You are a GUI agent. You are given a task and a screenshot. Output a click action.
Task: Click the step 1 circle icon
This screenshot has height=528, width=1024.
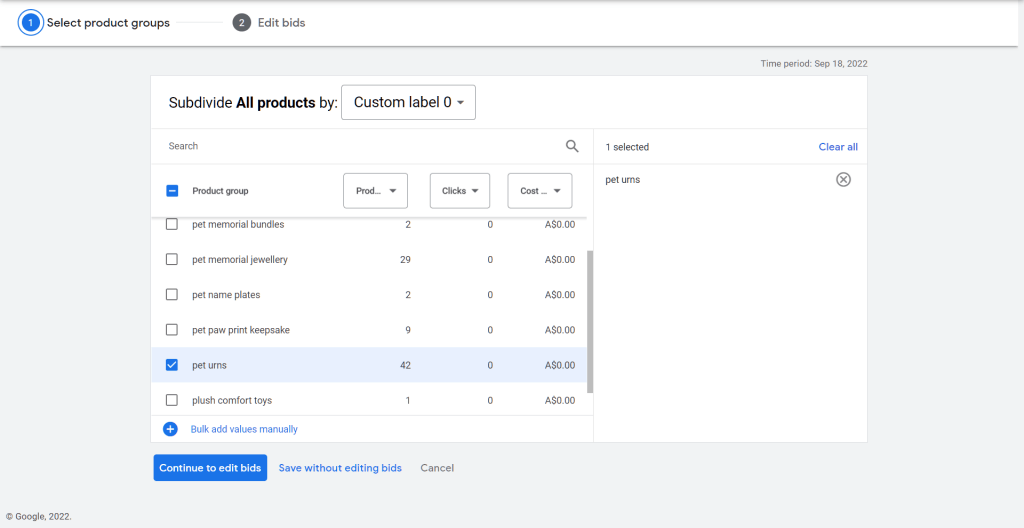31,22
